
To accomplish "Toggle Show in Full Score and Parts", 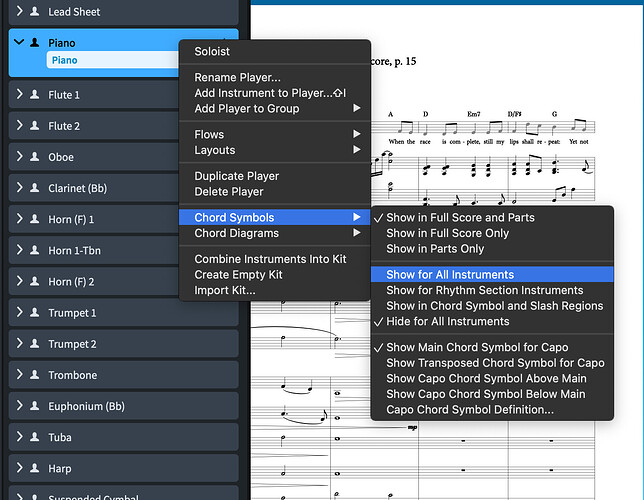I will (x=492, y=217).
